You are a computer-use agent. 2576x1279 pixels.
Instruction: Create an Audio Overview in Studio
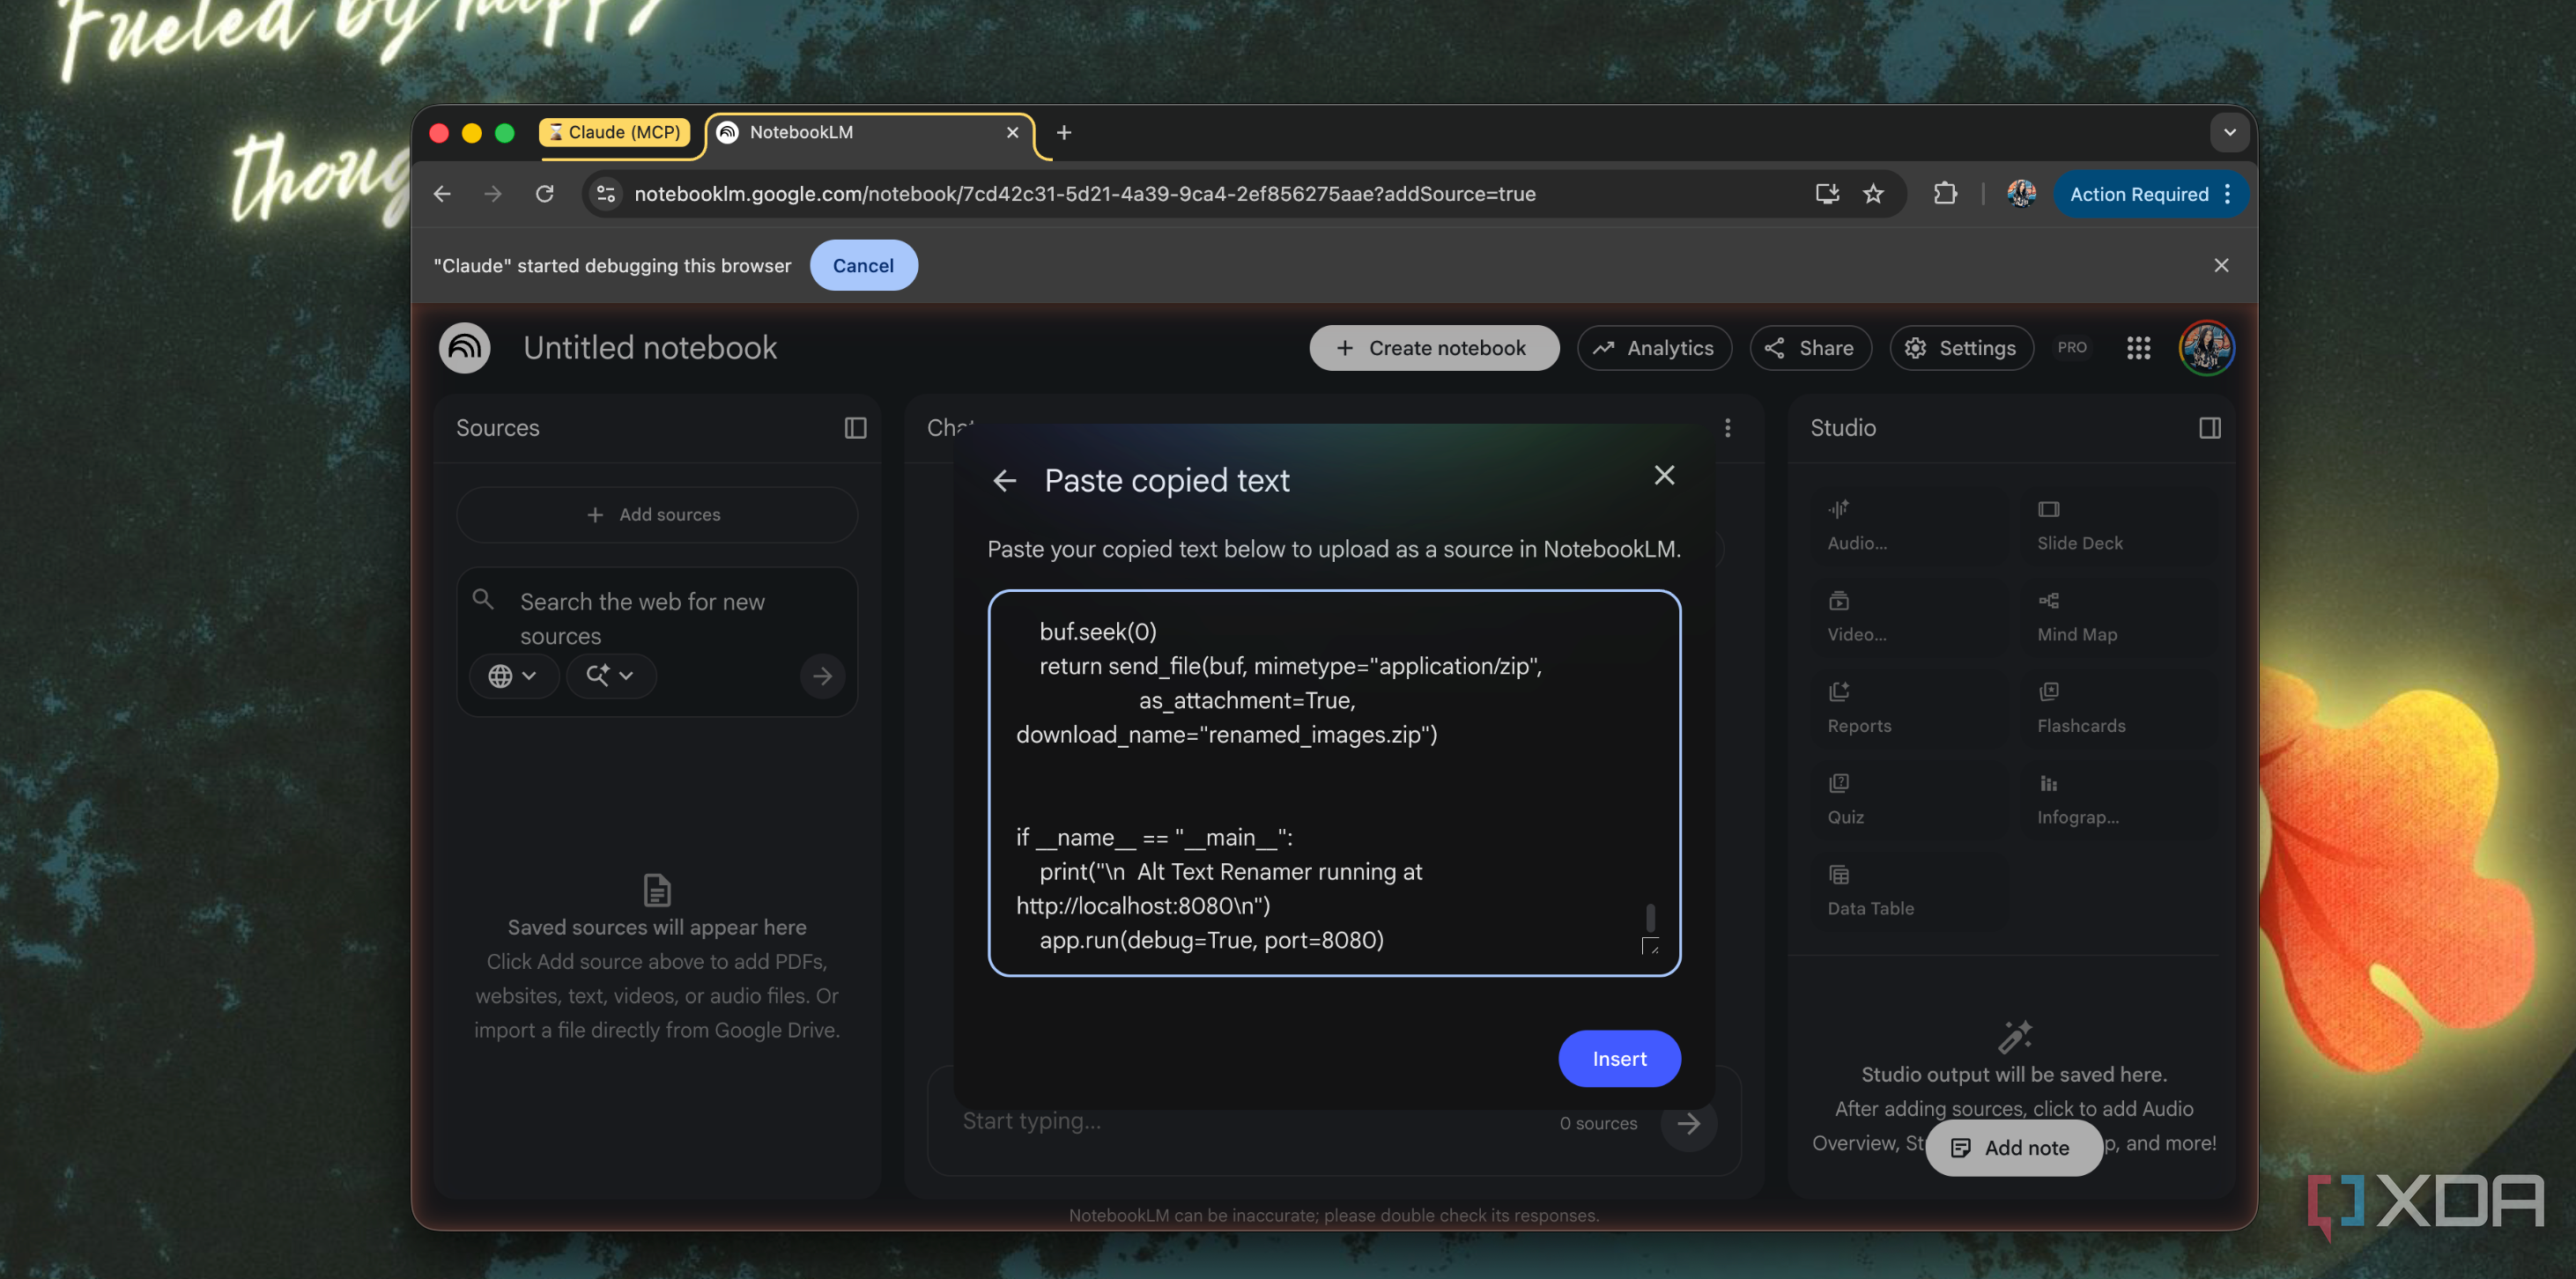(1907, 525)
